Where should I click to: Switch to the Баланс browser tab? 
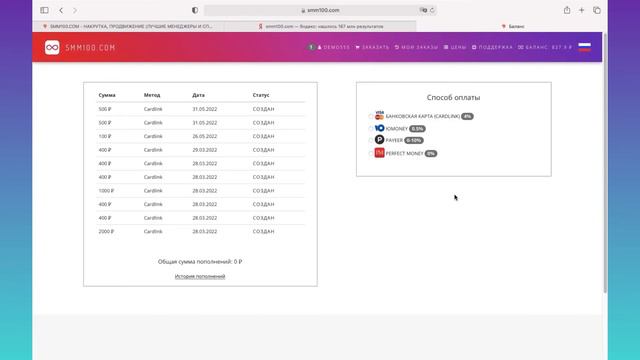pyautogui.click(x=512, y=26)
